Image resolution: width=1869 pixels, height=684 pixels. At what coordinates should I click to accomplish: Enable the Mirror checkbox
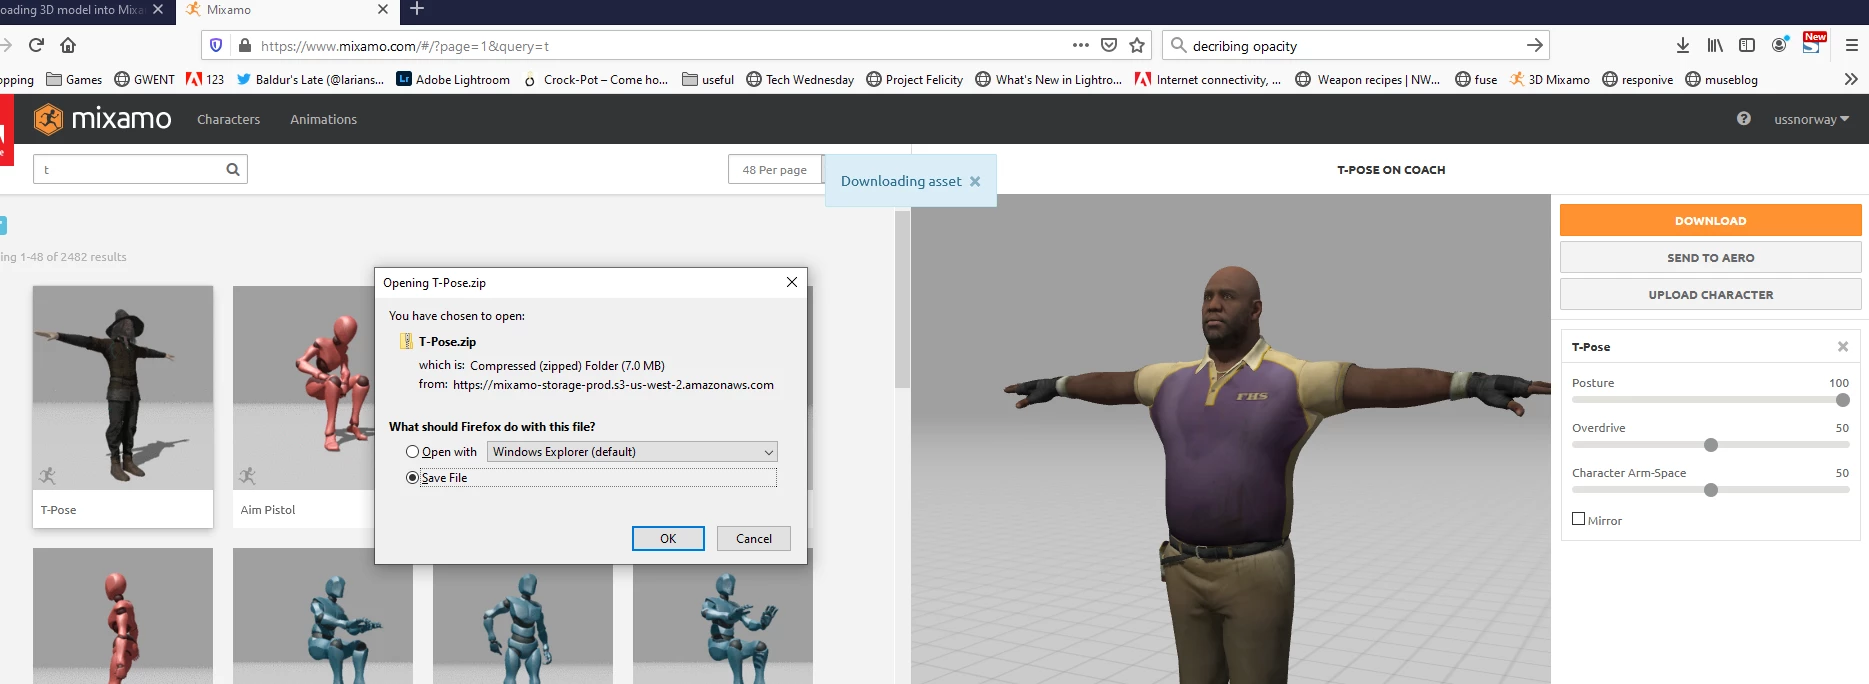point(1578,519)
